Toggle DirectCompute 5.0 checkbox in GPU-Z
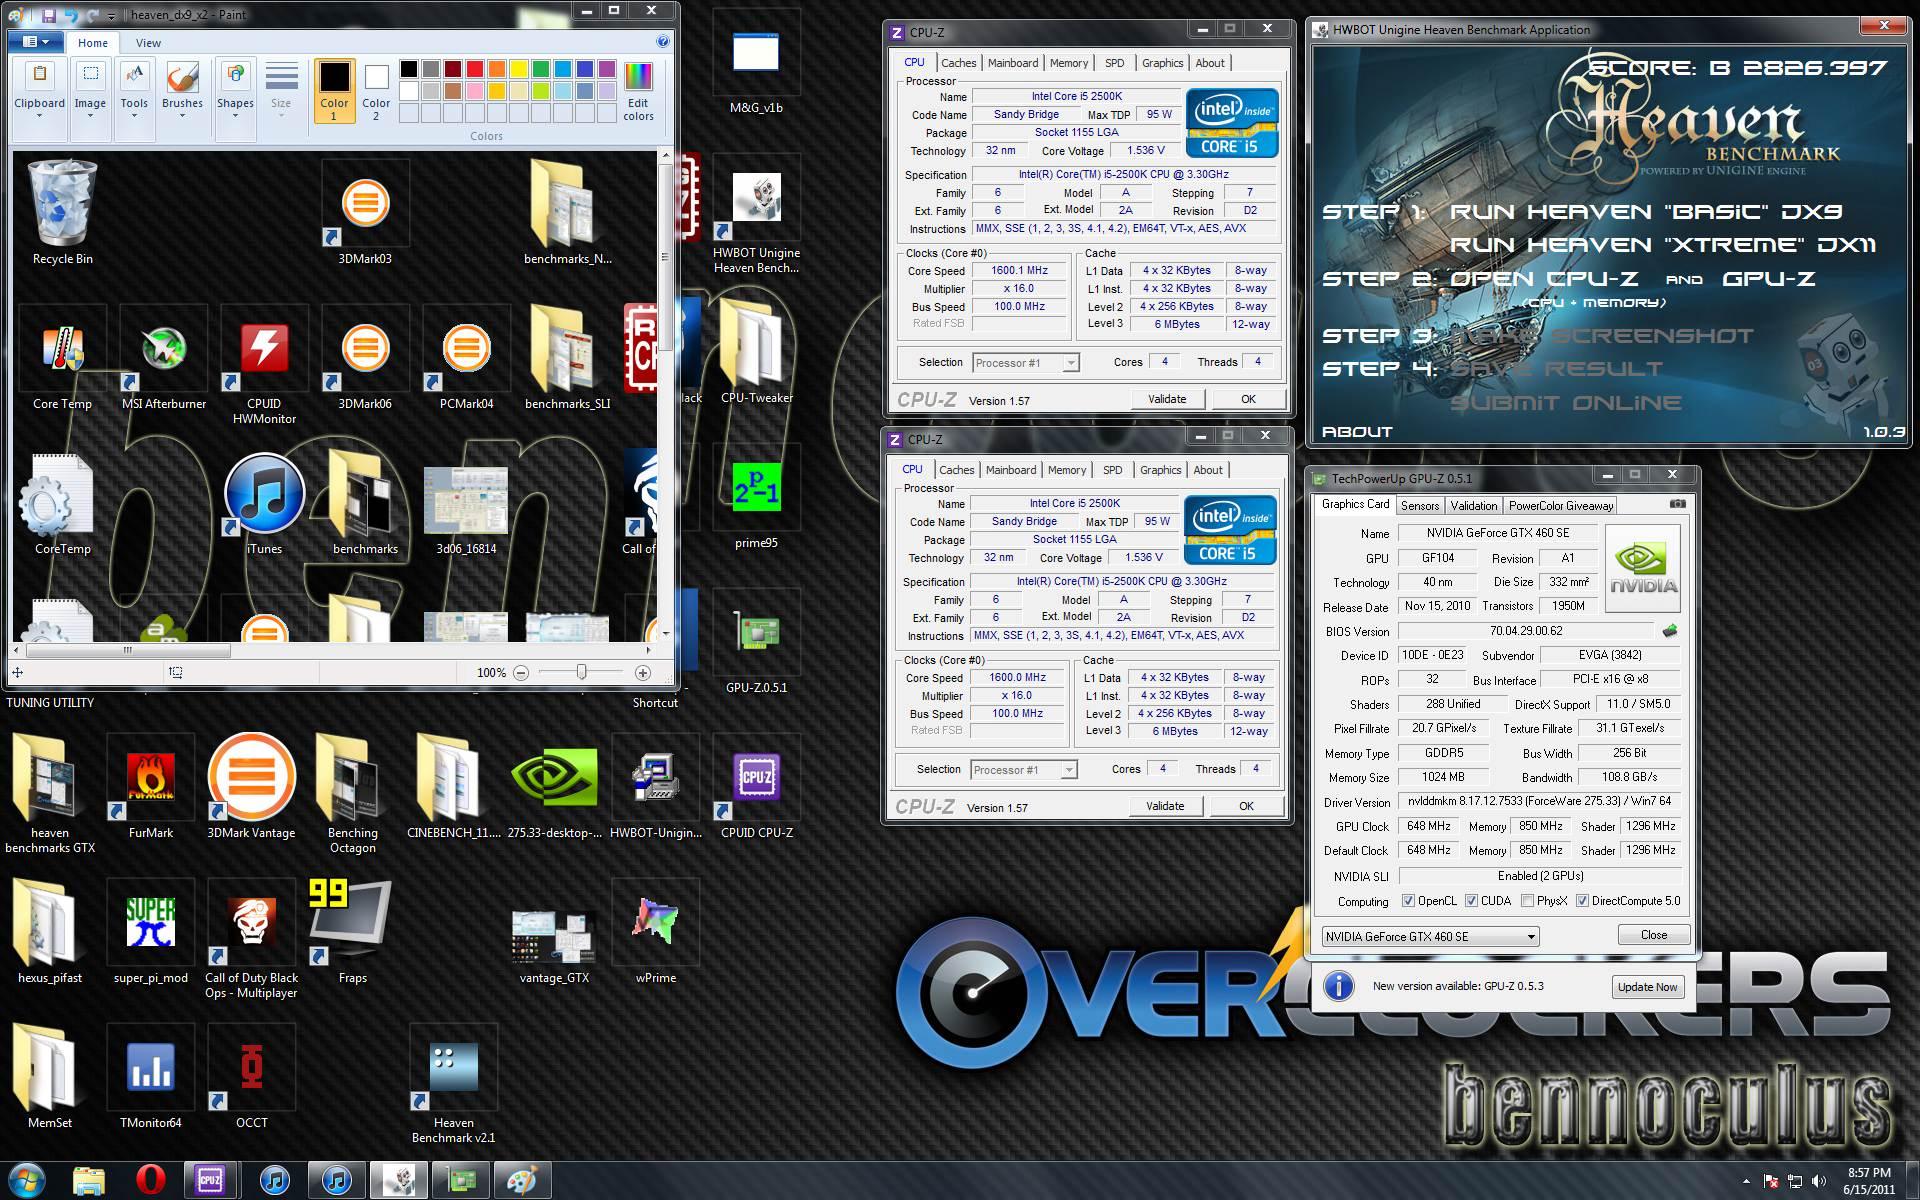Screen dimensions: 1920x1200 point(1582,901)
